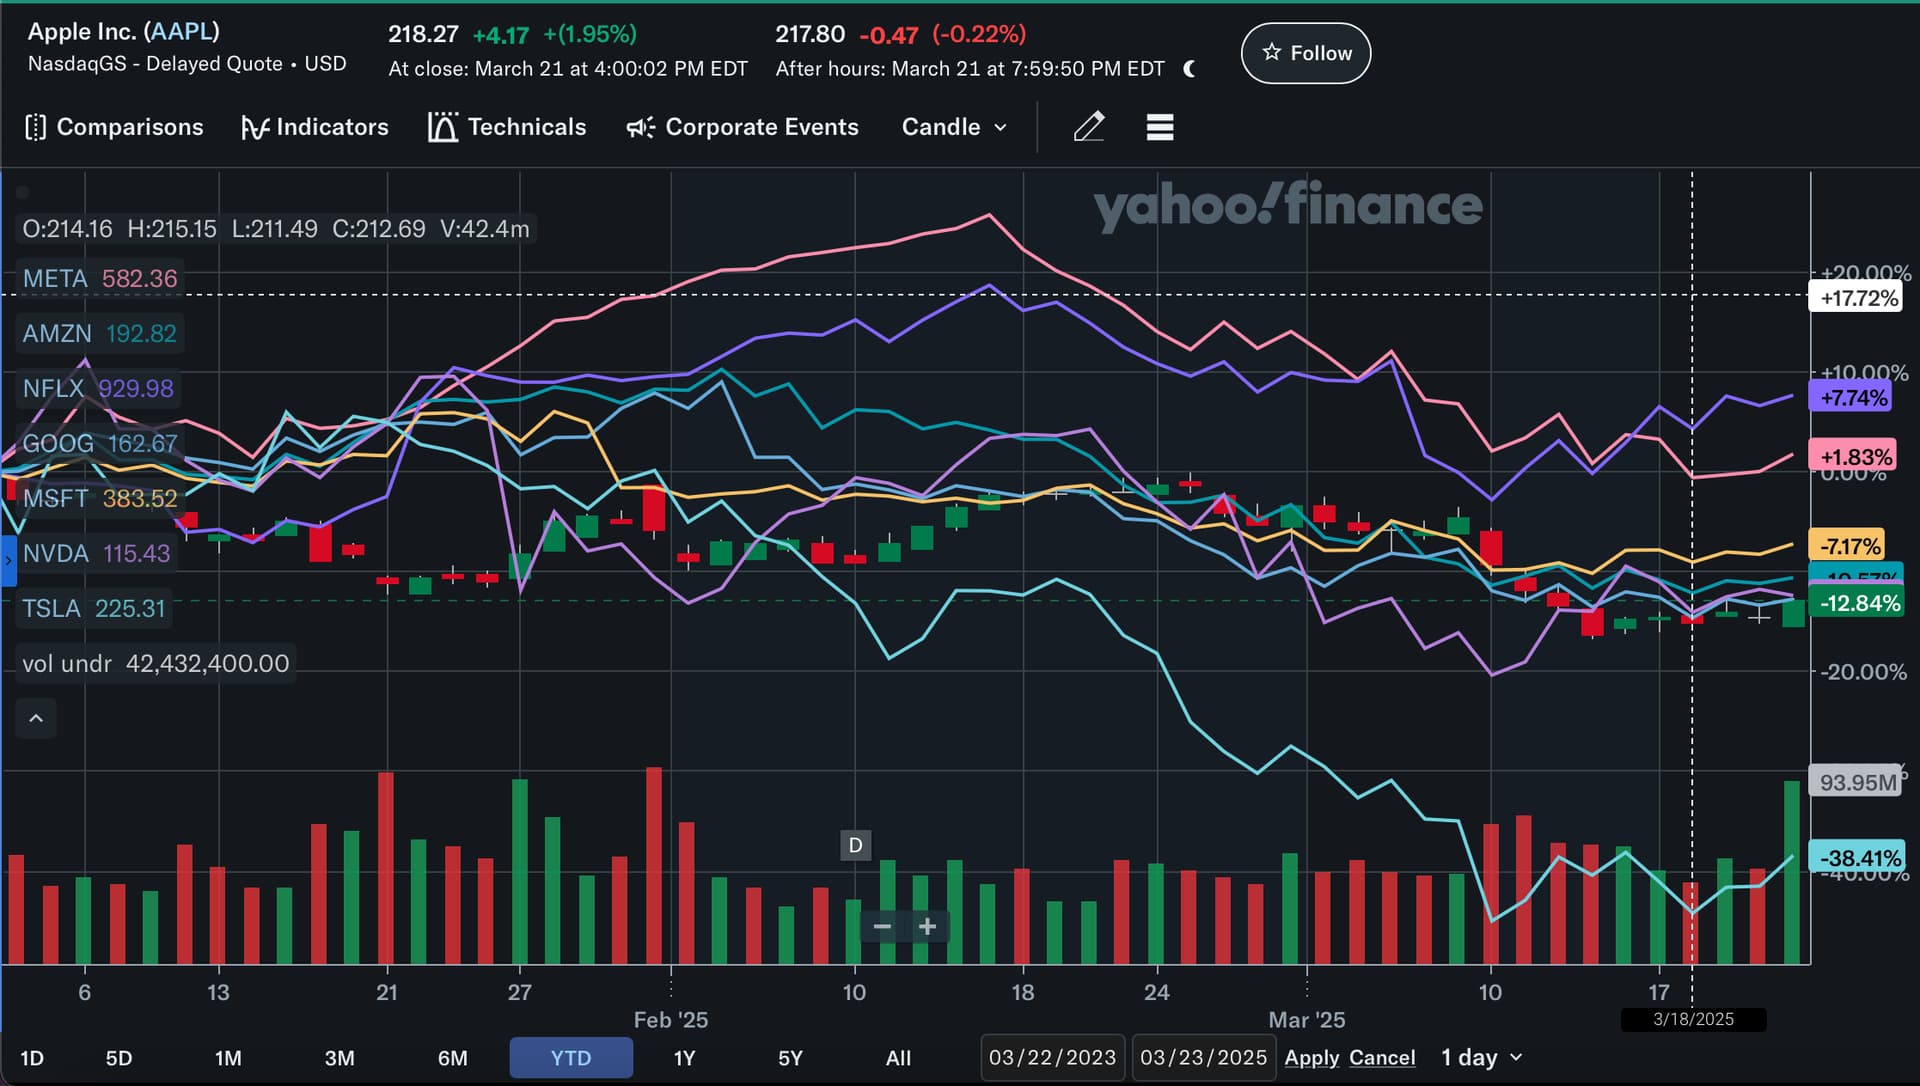Select the All time range
Viewport: 1920px width, 1086px height.
coord(898,1058)
